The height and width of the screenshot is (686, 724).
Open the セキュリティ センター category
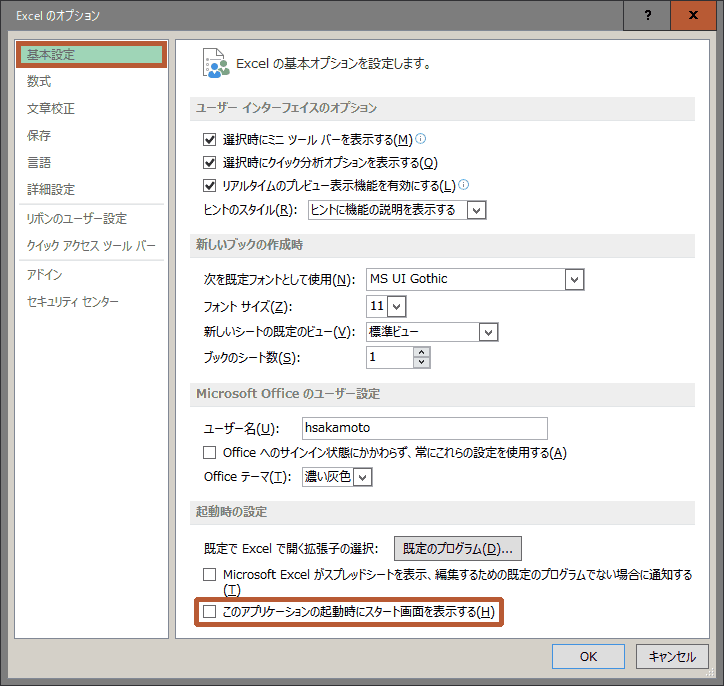[91, 301]
